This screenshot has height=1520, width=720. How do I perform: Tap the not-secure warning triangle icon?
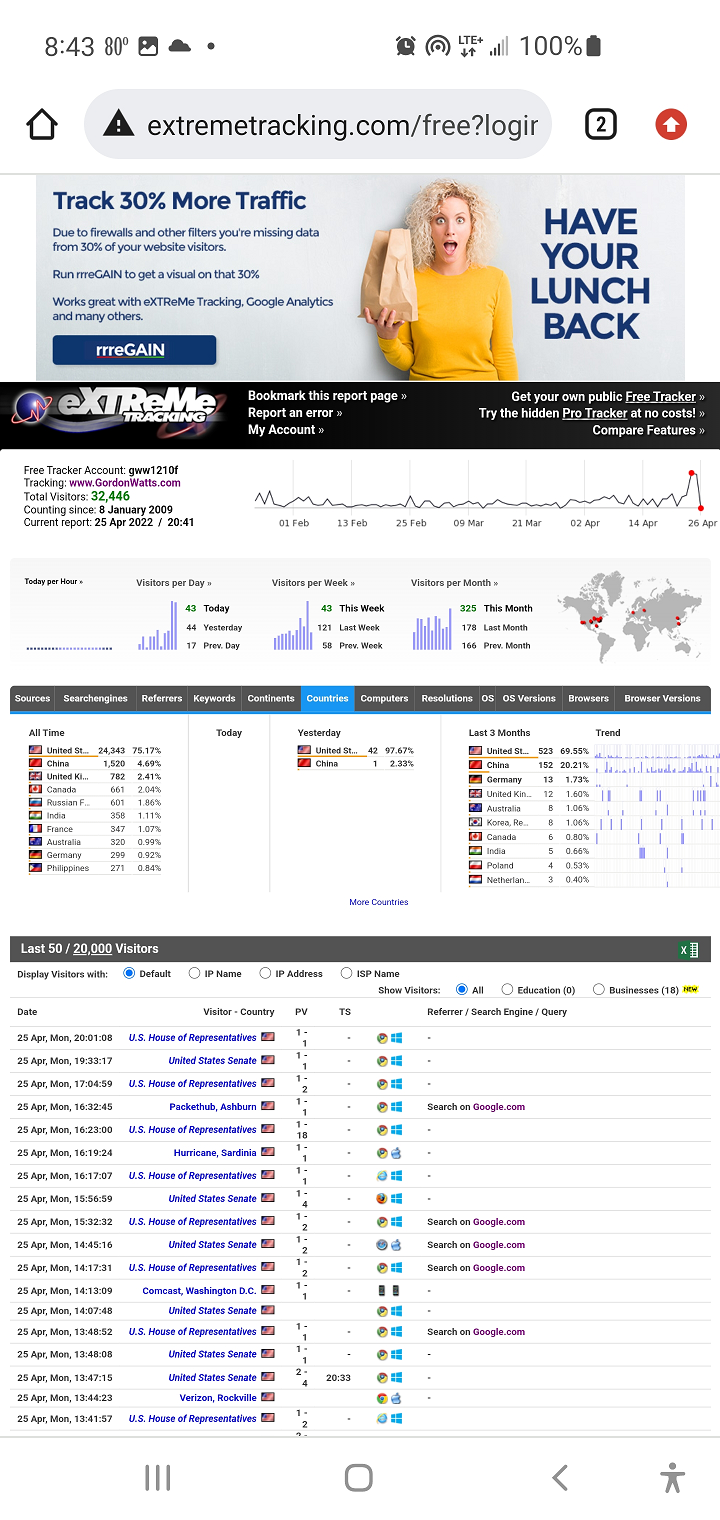[x=118, y=124]
